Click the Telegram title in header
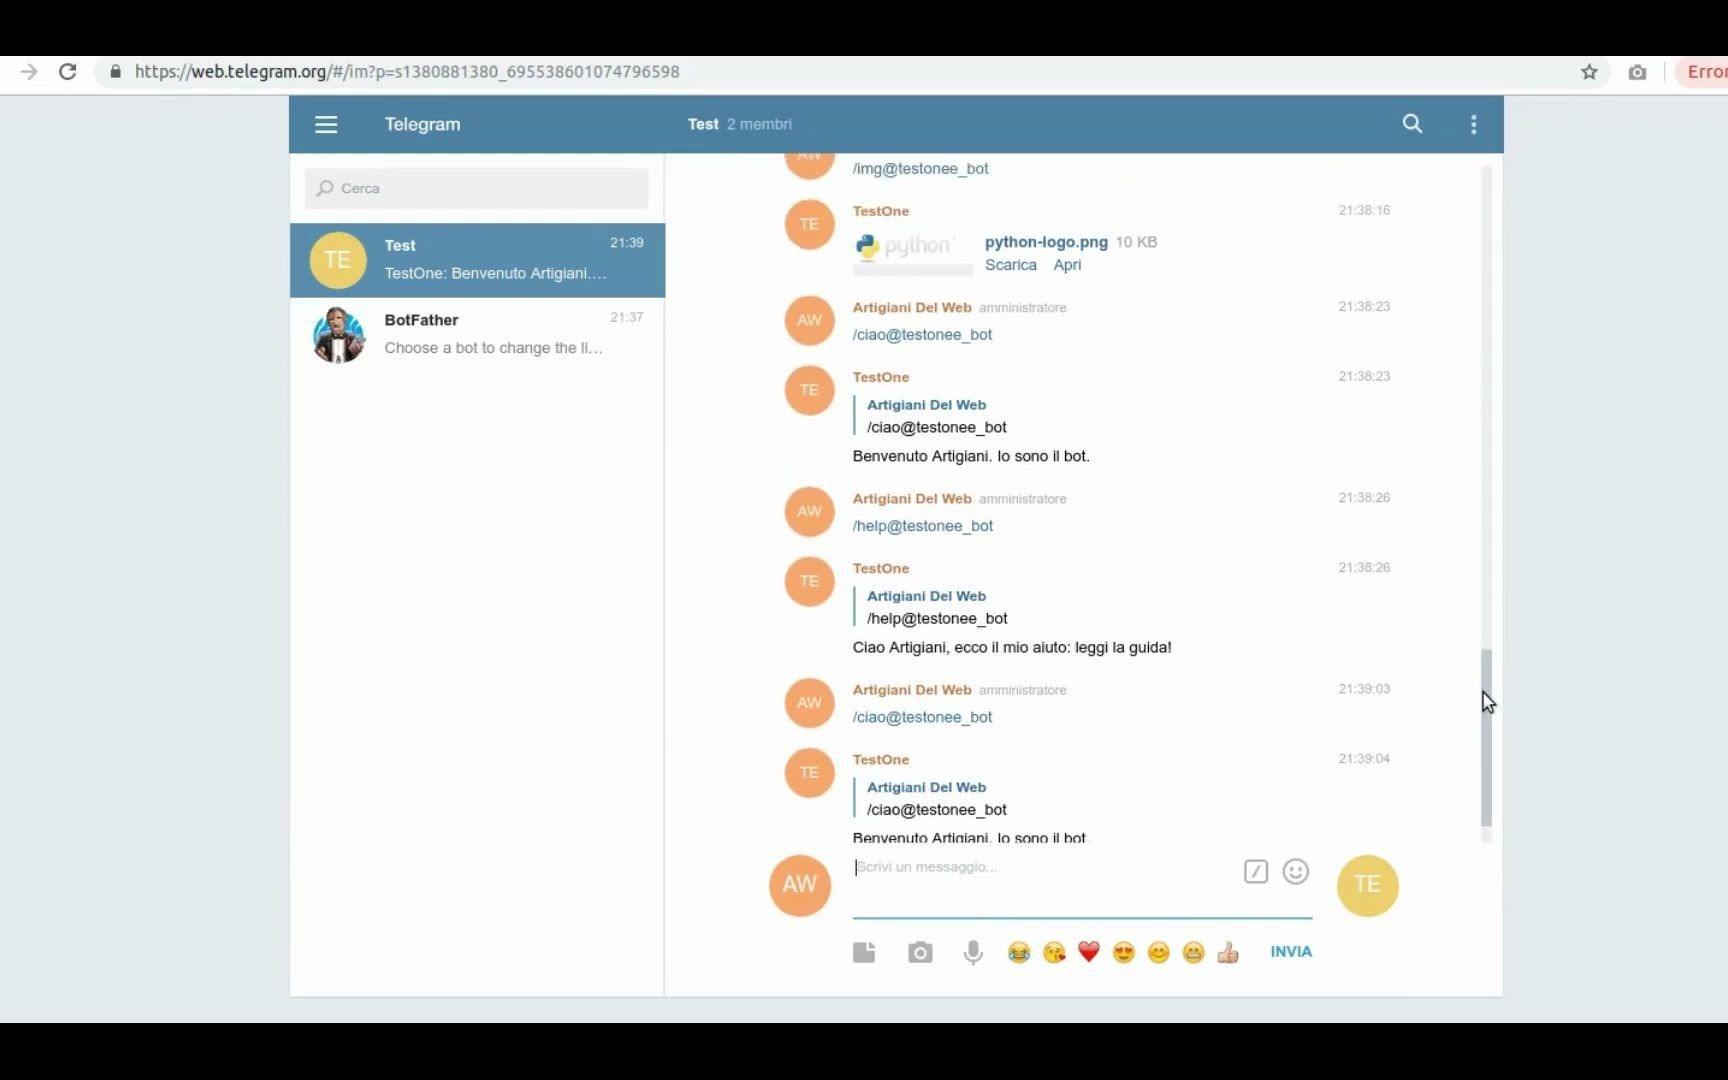1728x1080 pixels. click(422, 124)
